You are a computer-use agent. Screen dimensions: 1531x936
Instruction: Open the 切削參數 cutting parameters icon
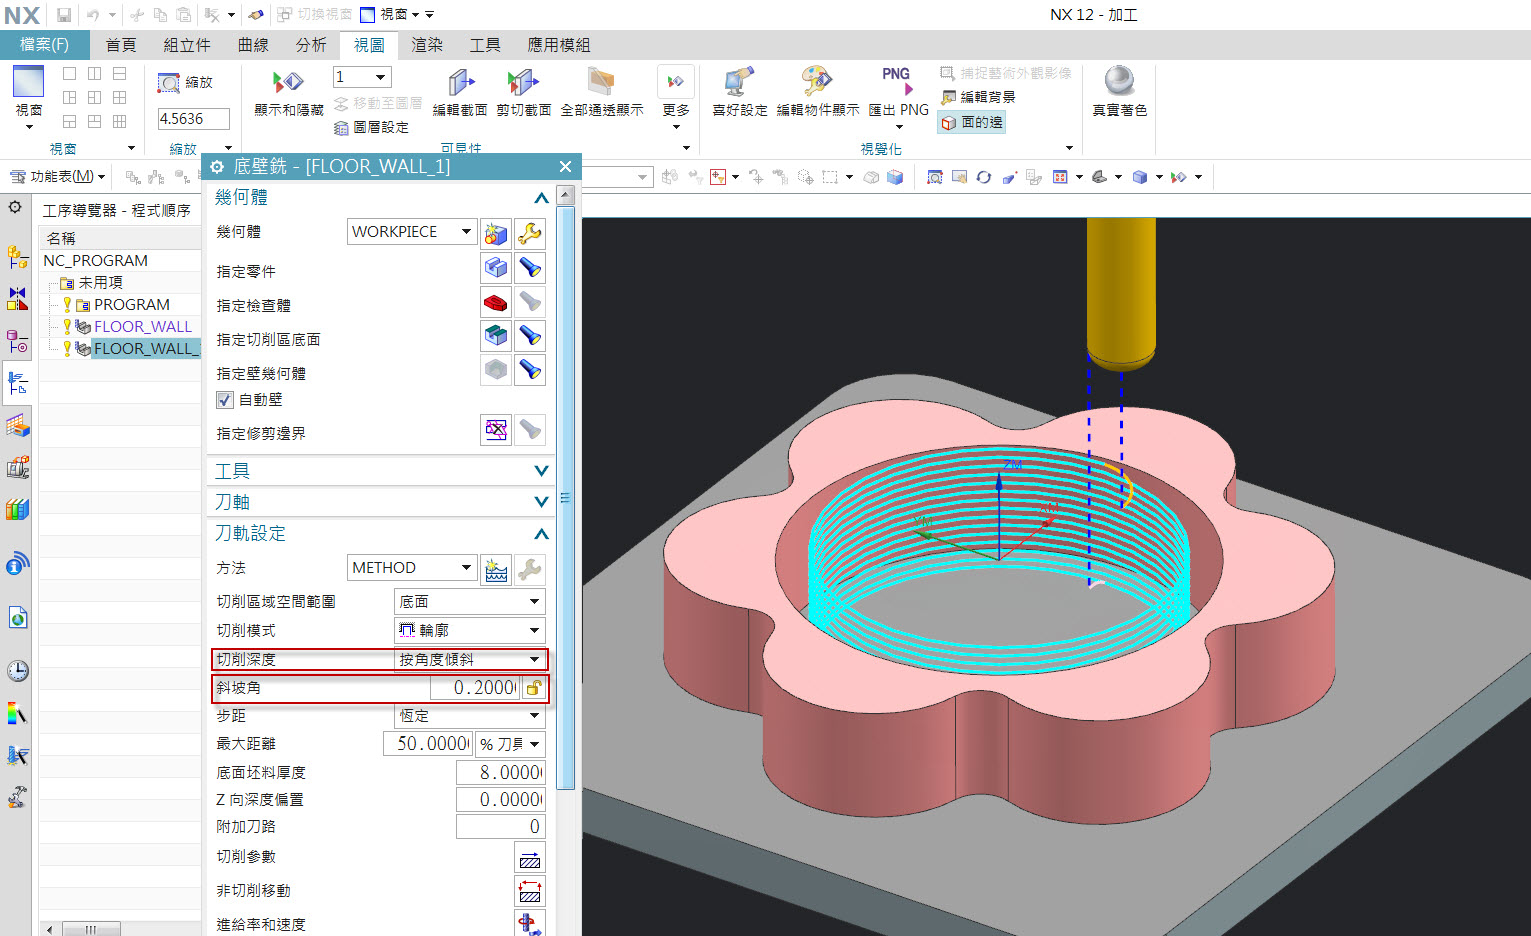click(530, 857)
